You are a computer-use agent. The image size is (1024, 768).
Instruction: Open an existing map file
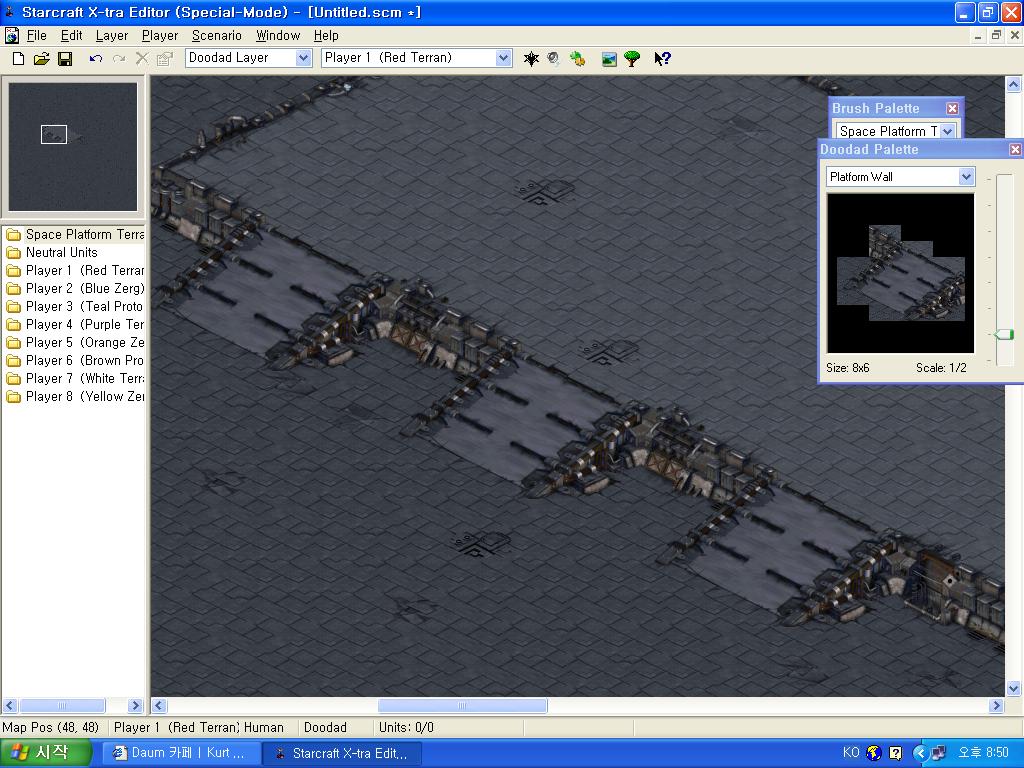tap(41, 59)
